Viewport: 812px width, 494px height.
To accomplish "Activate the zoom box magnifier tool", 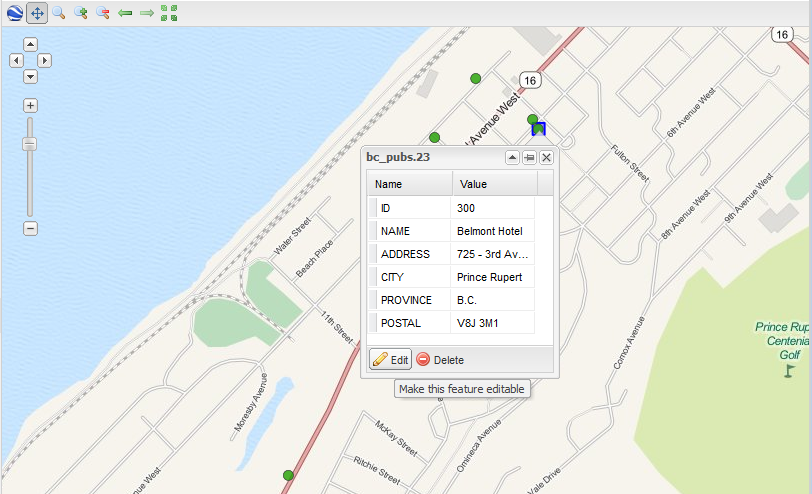I will point(59,13).
